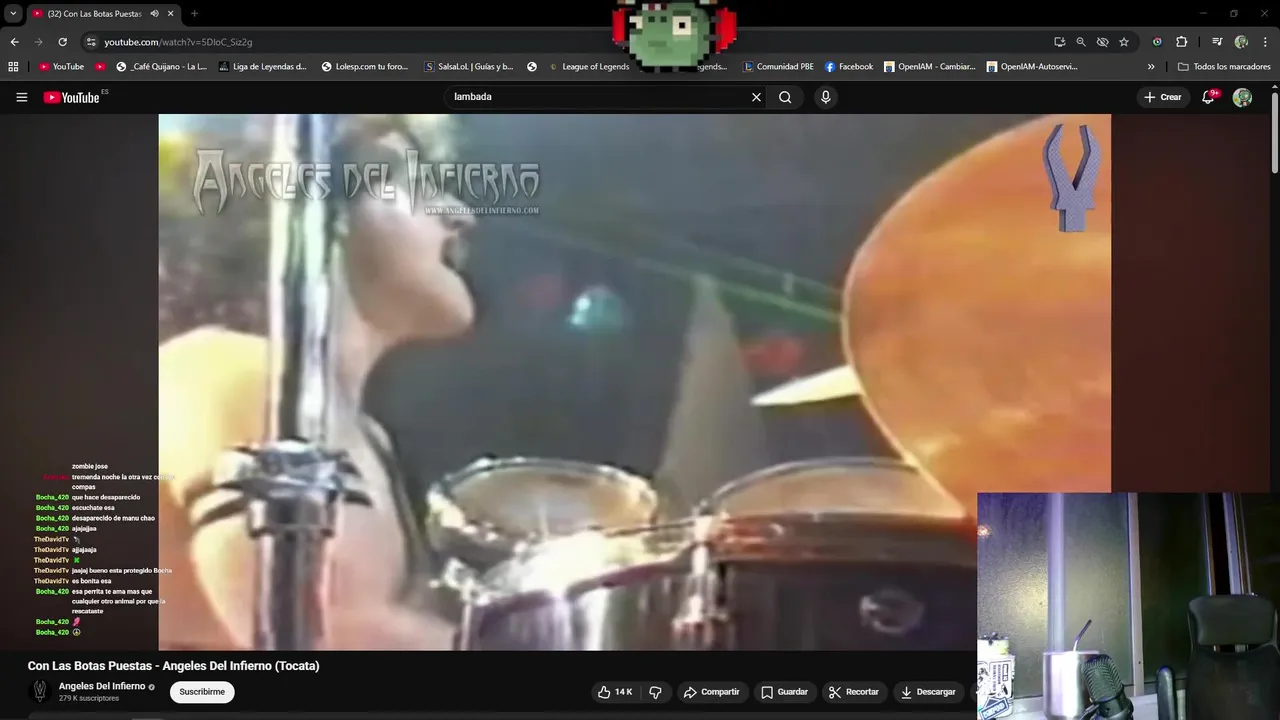Save the video using Guardar

(784, 692)
